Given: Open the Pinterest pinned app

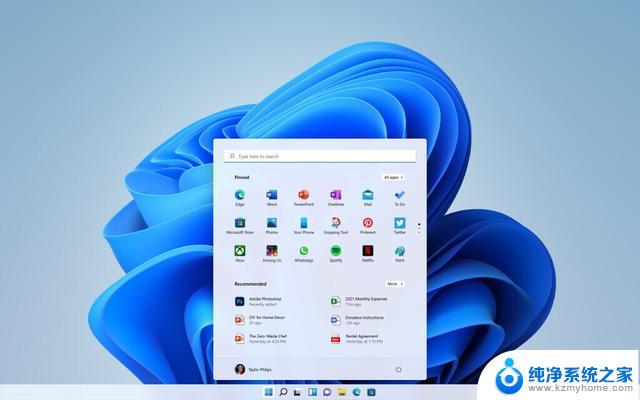Looking at the screenshot, I should (x=368, y=223).
